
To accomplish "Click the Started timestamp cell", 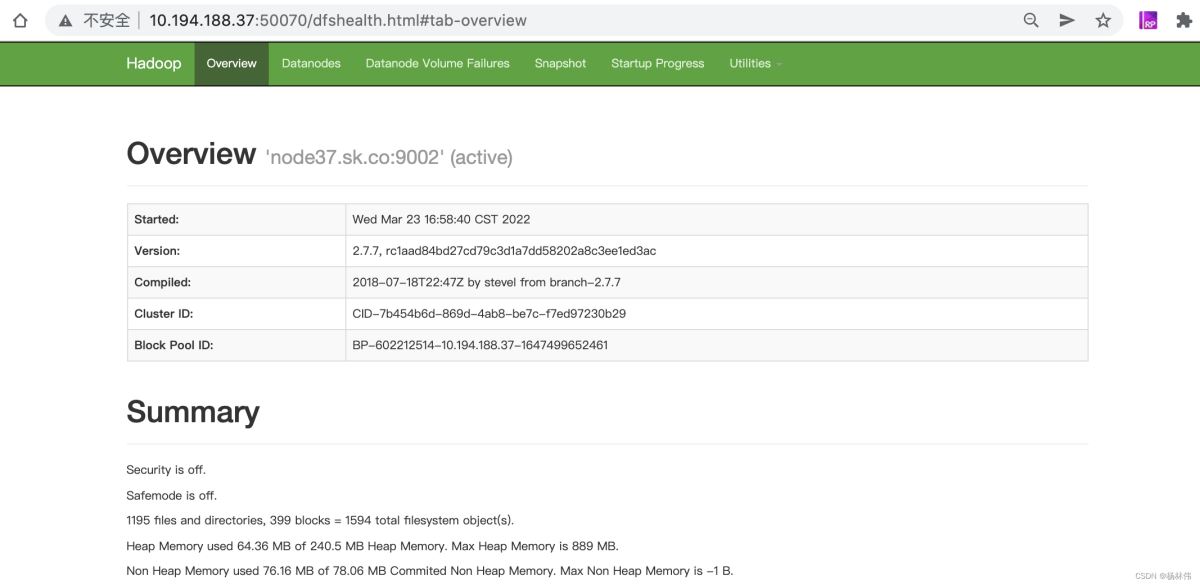I will pos(441,219).
